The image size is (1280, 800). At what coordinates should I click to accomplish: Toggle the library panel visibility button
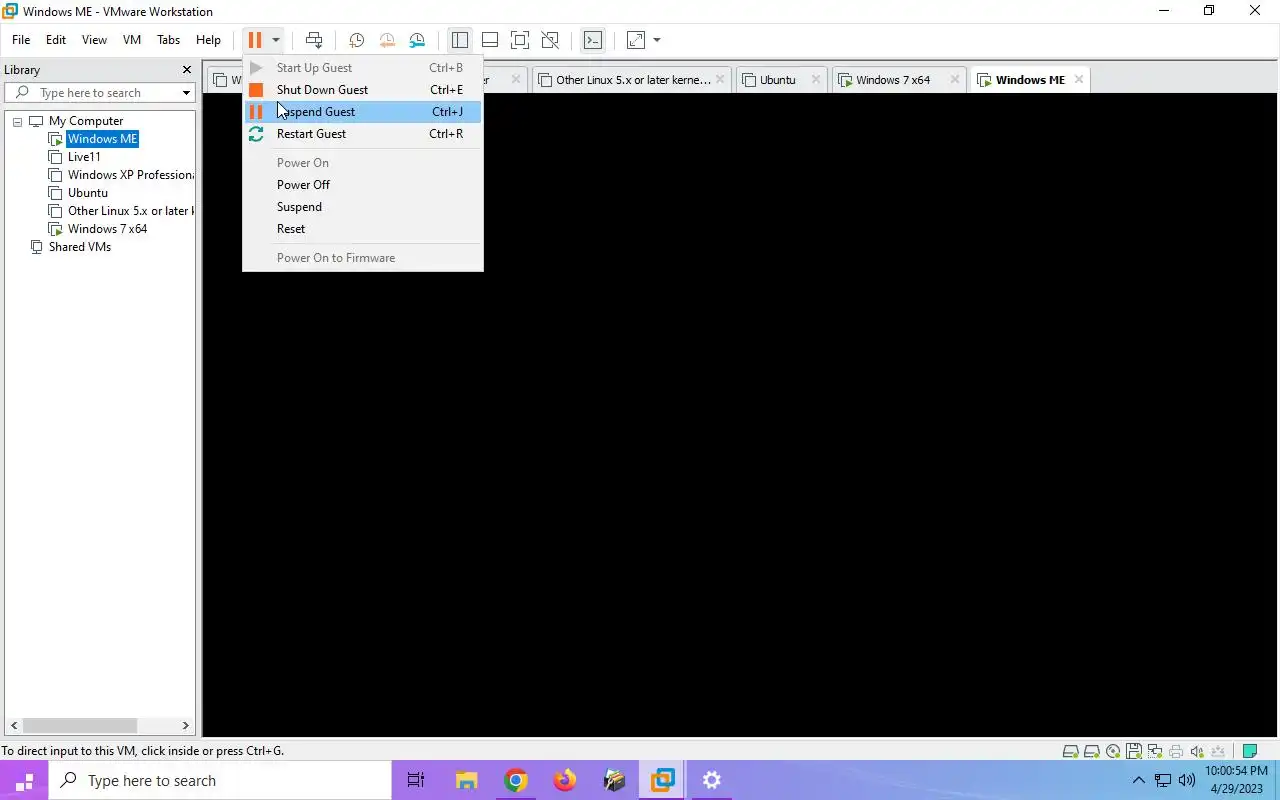click(460, 40)
